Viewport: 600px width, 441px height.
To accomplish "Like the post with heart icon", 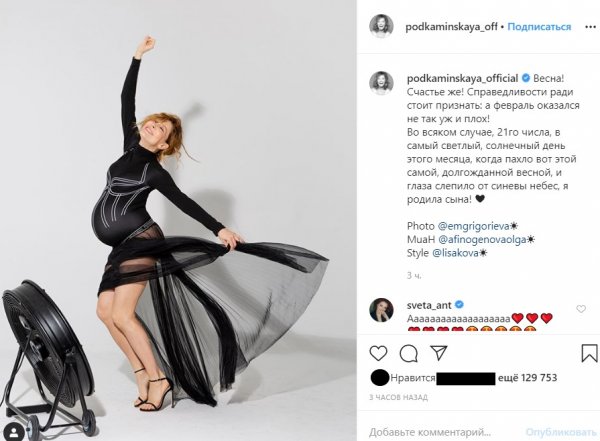I will pos(378,353).
